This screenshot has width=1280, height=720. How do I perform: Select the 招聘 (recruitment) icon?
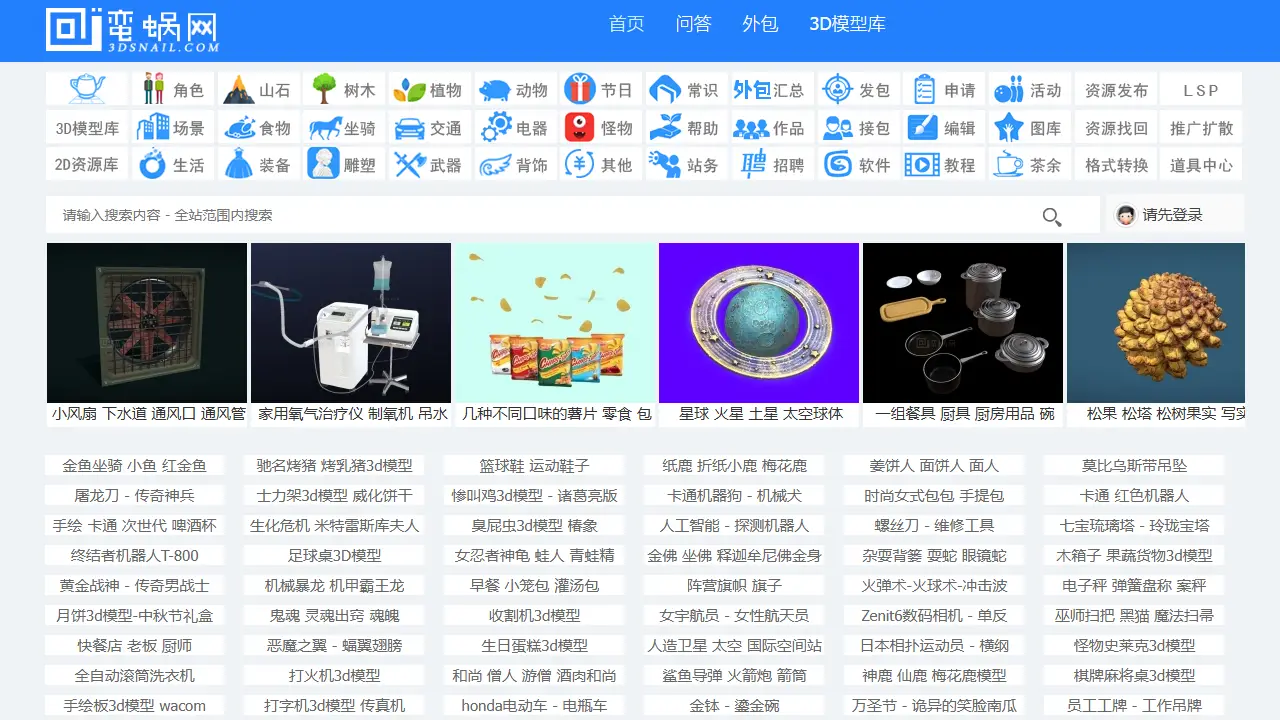[751, 164]
